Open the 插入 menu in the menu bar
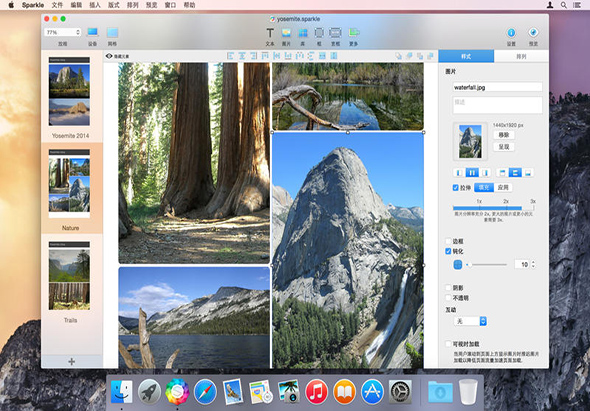 [x=94, y=5]
